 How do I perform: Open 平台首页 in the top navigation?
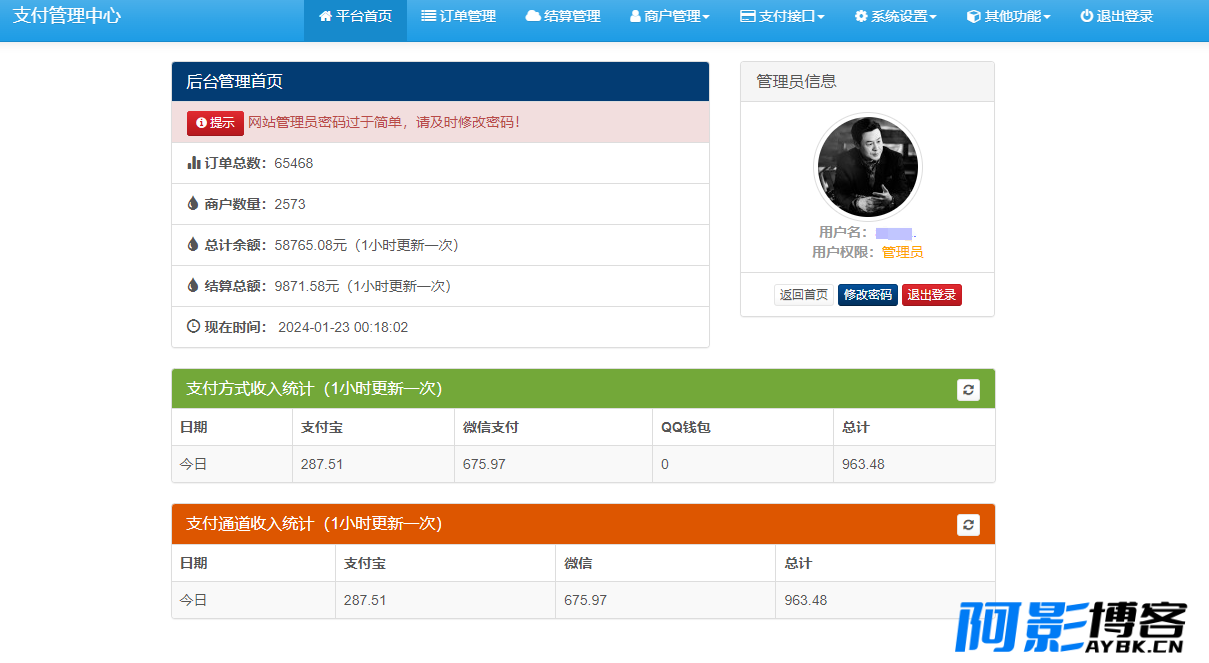tap(355, 16)
